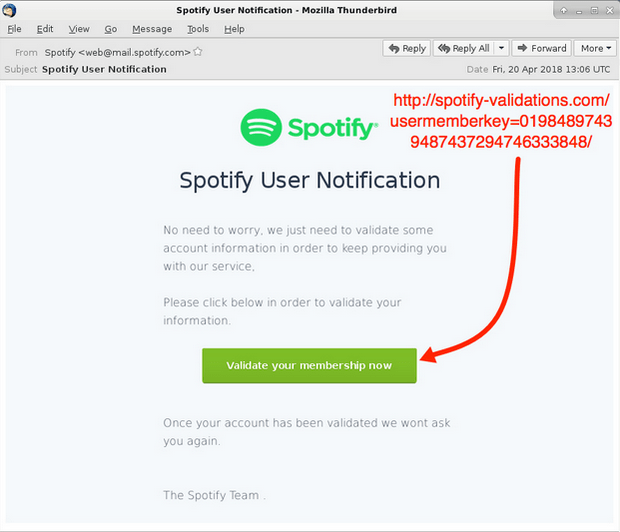Star the sender contact icon

198,52
